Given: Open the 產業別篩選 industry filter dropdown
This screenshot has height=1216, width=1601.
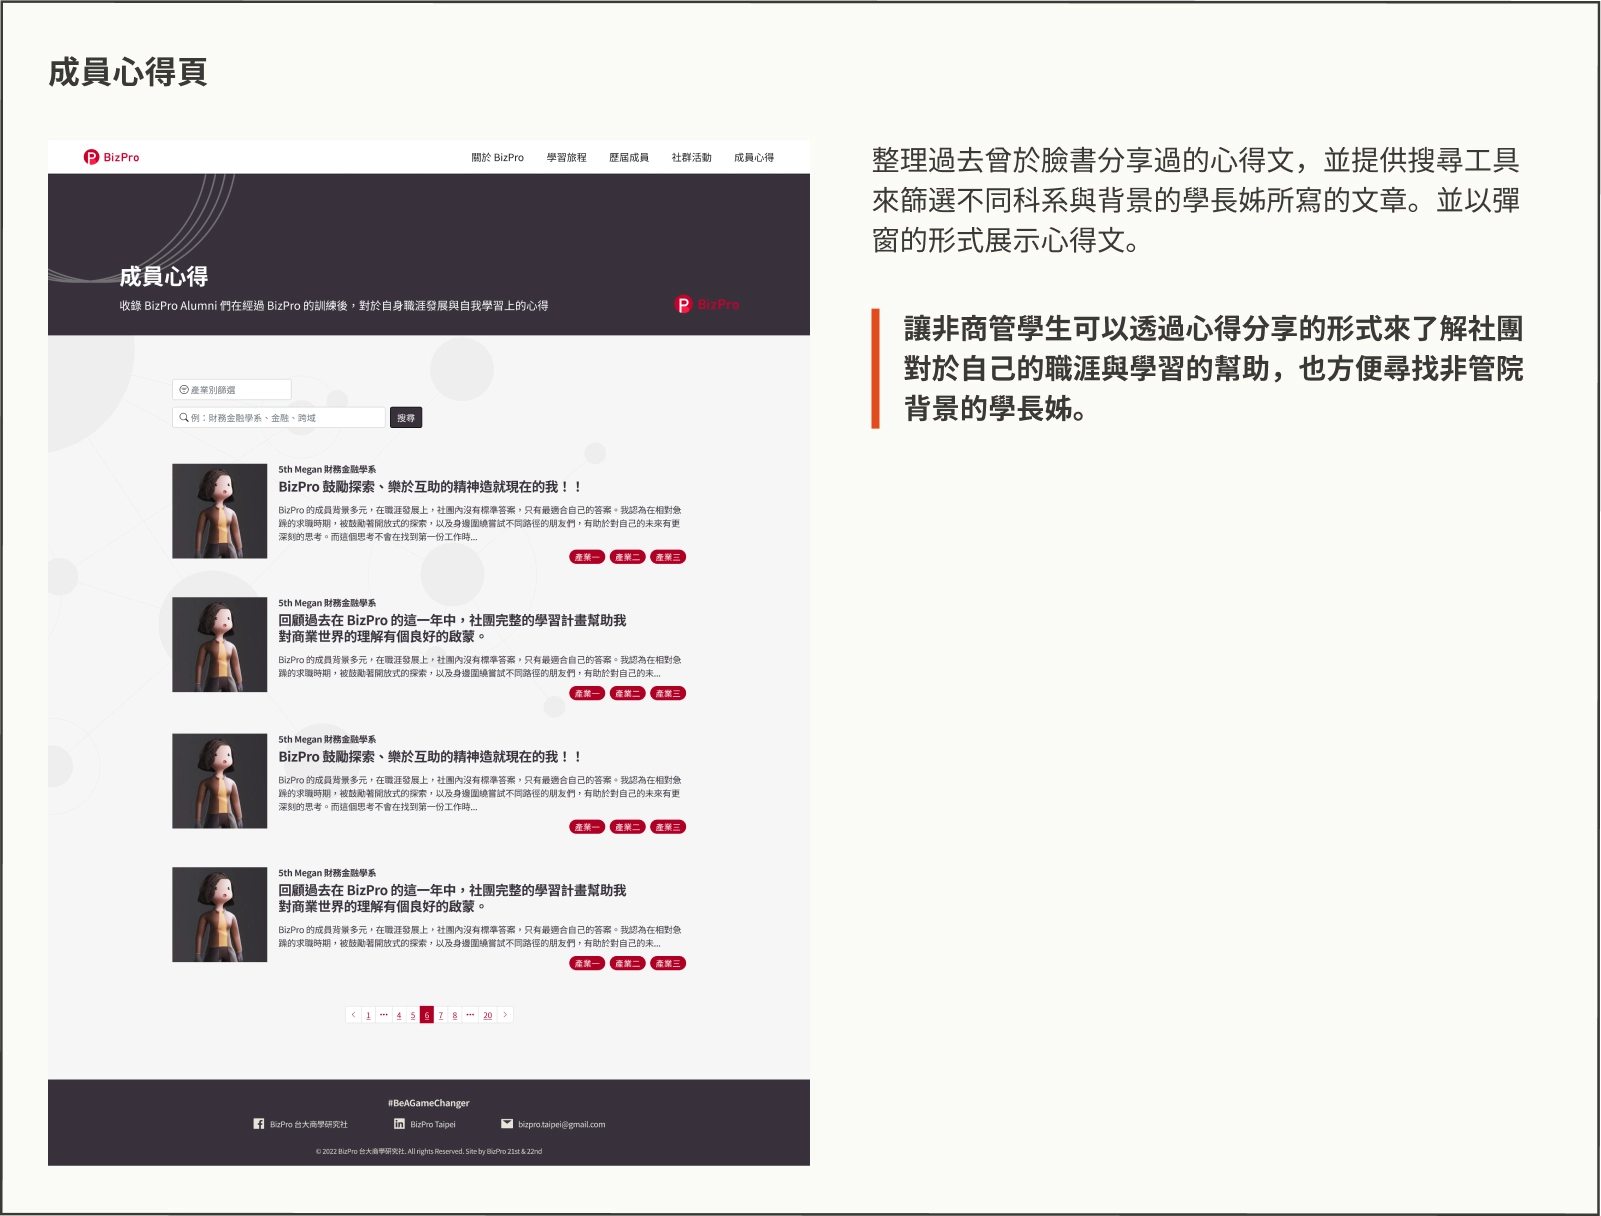Looking at the screenshot, I should [x=232, y=390].
